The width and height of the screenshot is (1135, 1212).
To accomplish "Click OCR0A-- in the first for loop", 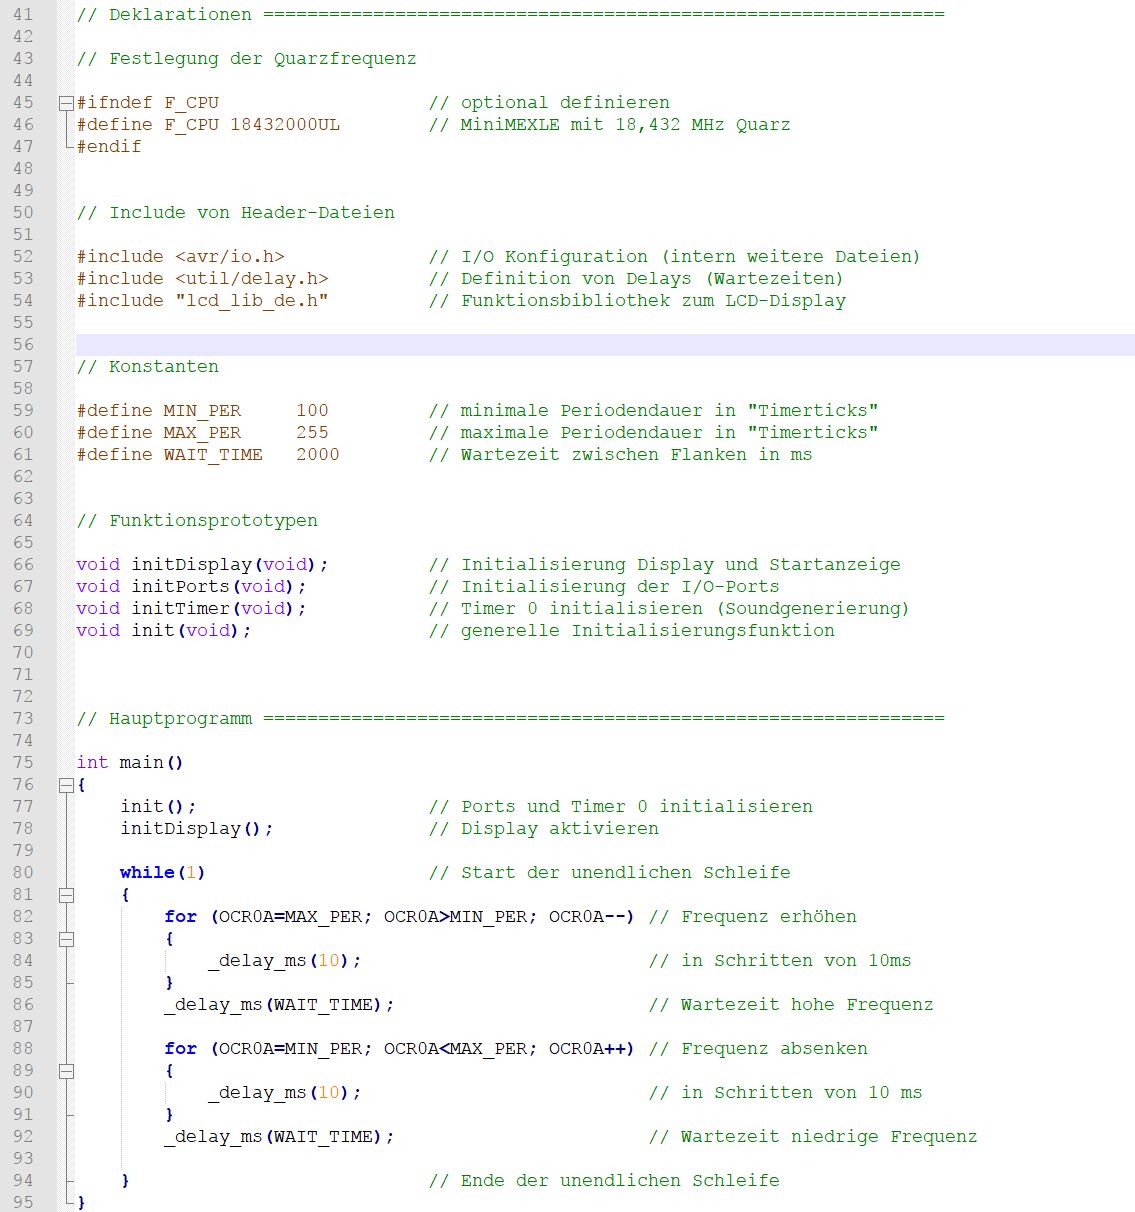I will pyautogui.click(x=588, y=917).
